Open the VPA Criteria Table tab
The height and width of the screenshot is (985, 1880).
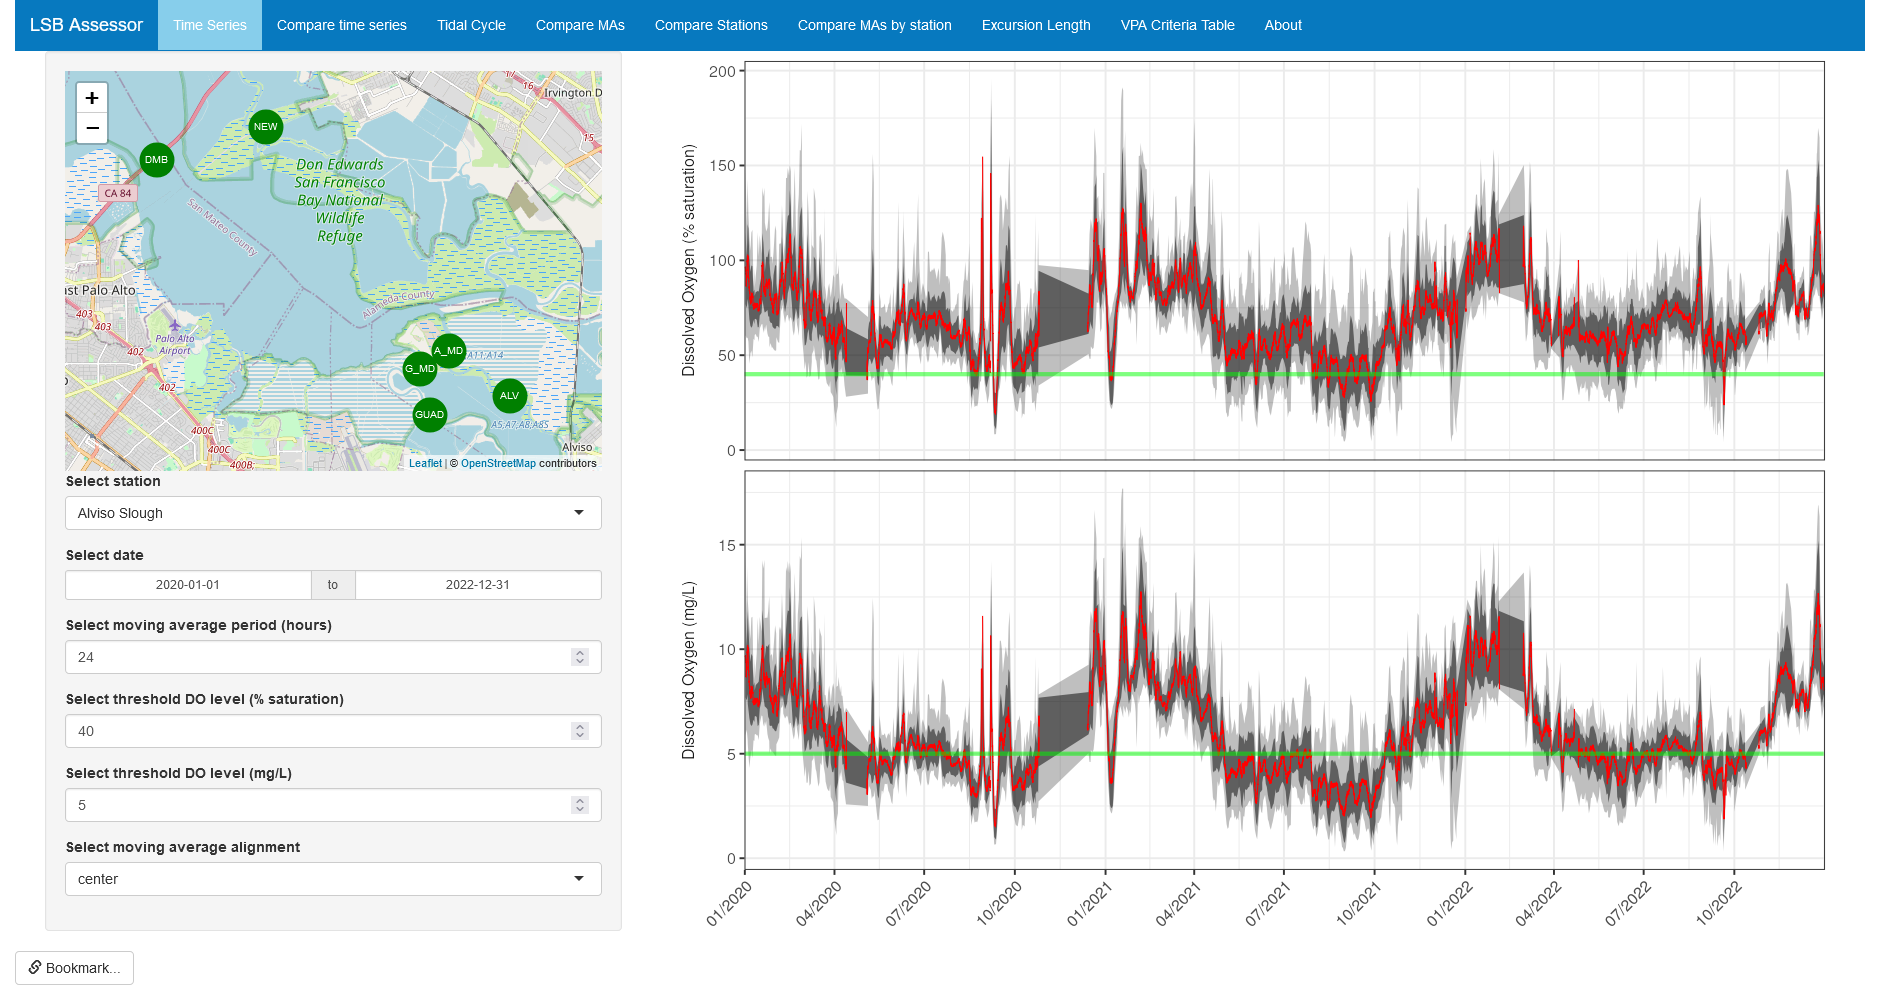pyautogui.click(x=1177, y=25)
